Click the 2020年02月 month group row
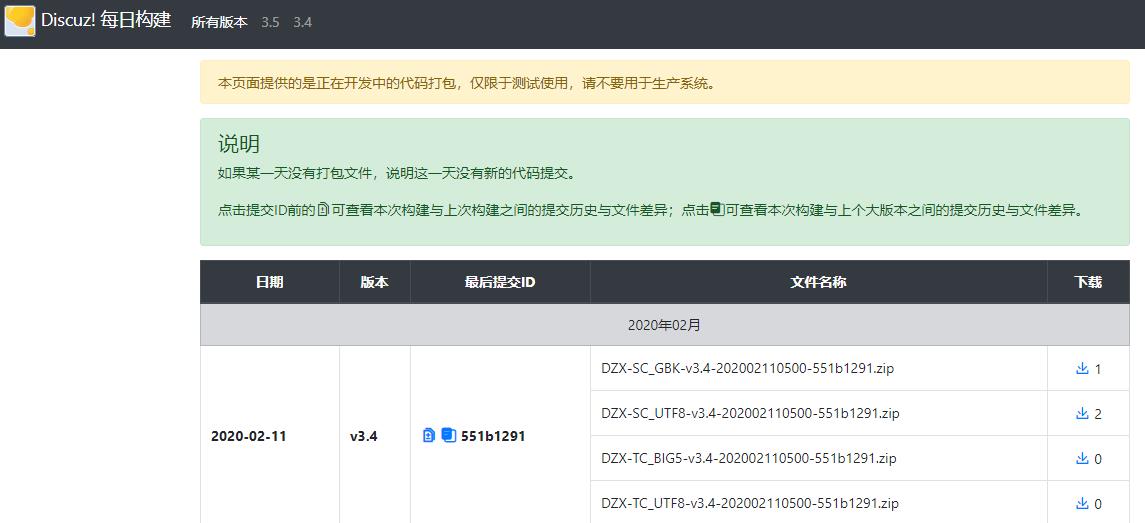The height and width of the screenshot is (523, 1145). click(665, 325)
